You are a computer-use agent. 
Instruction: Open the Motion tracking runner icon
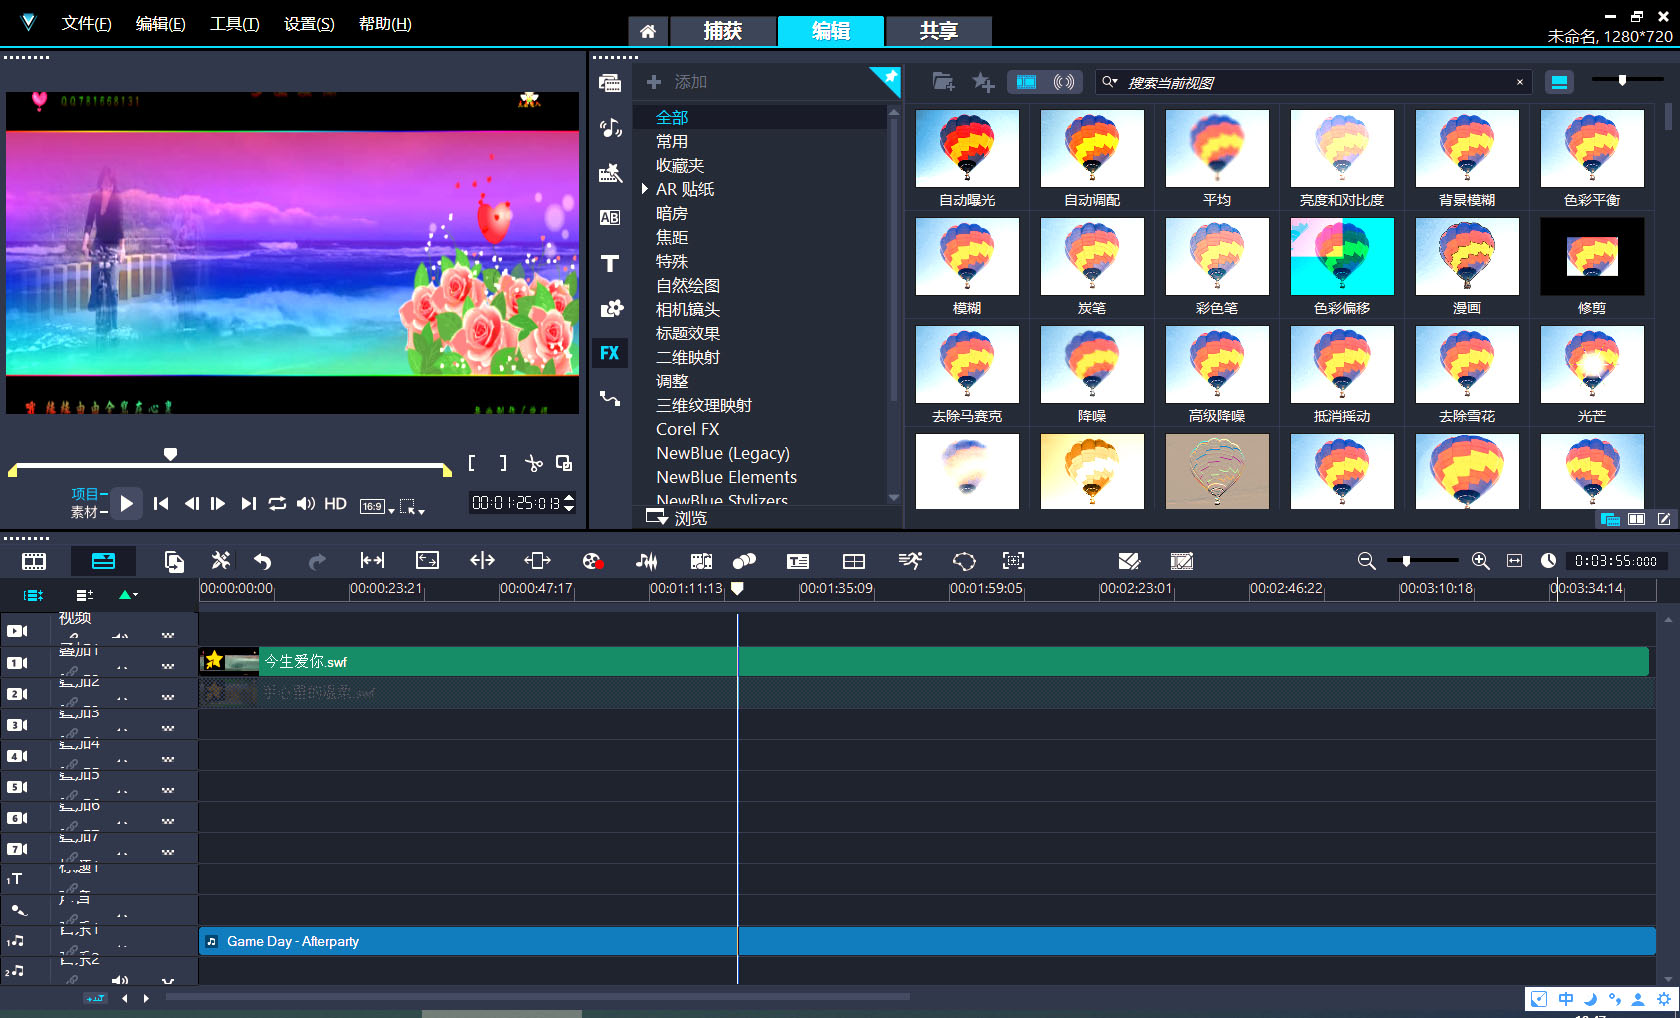pyautogui.click(x=910, y=561)
